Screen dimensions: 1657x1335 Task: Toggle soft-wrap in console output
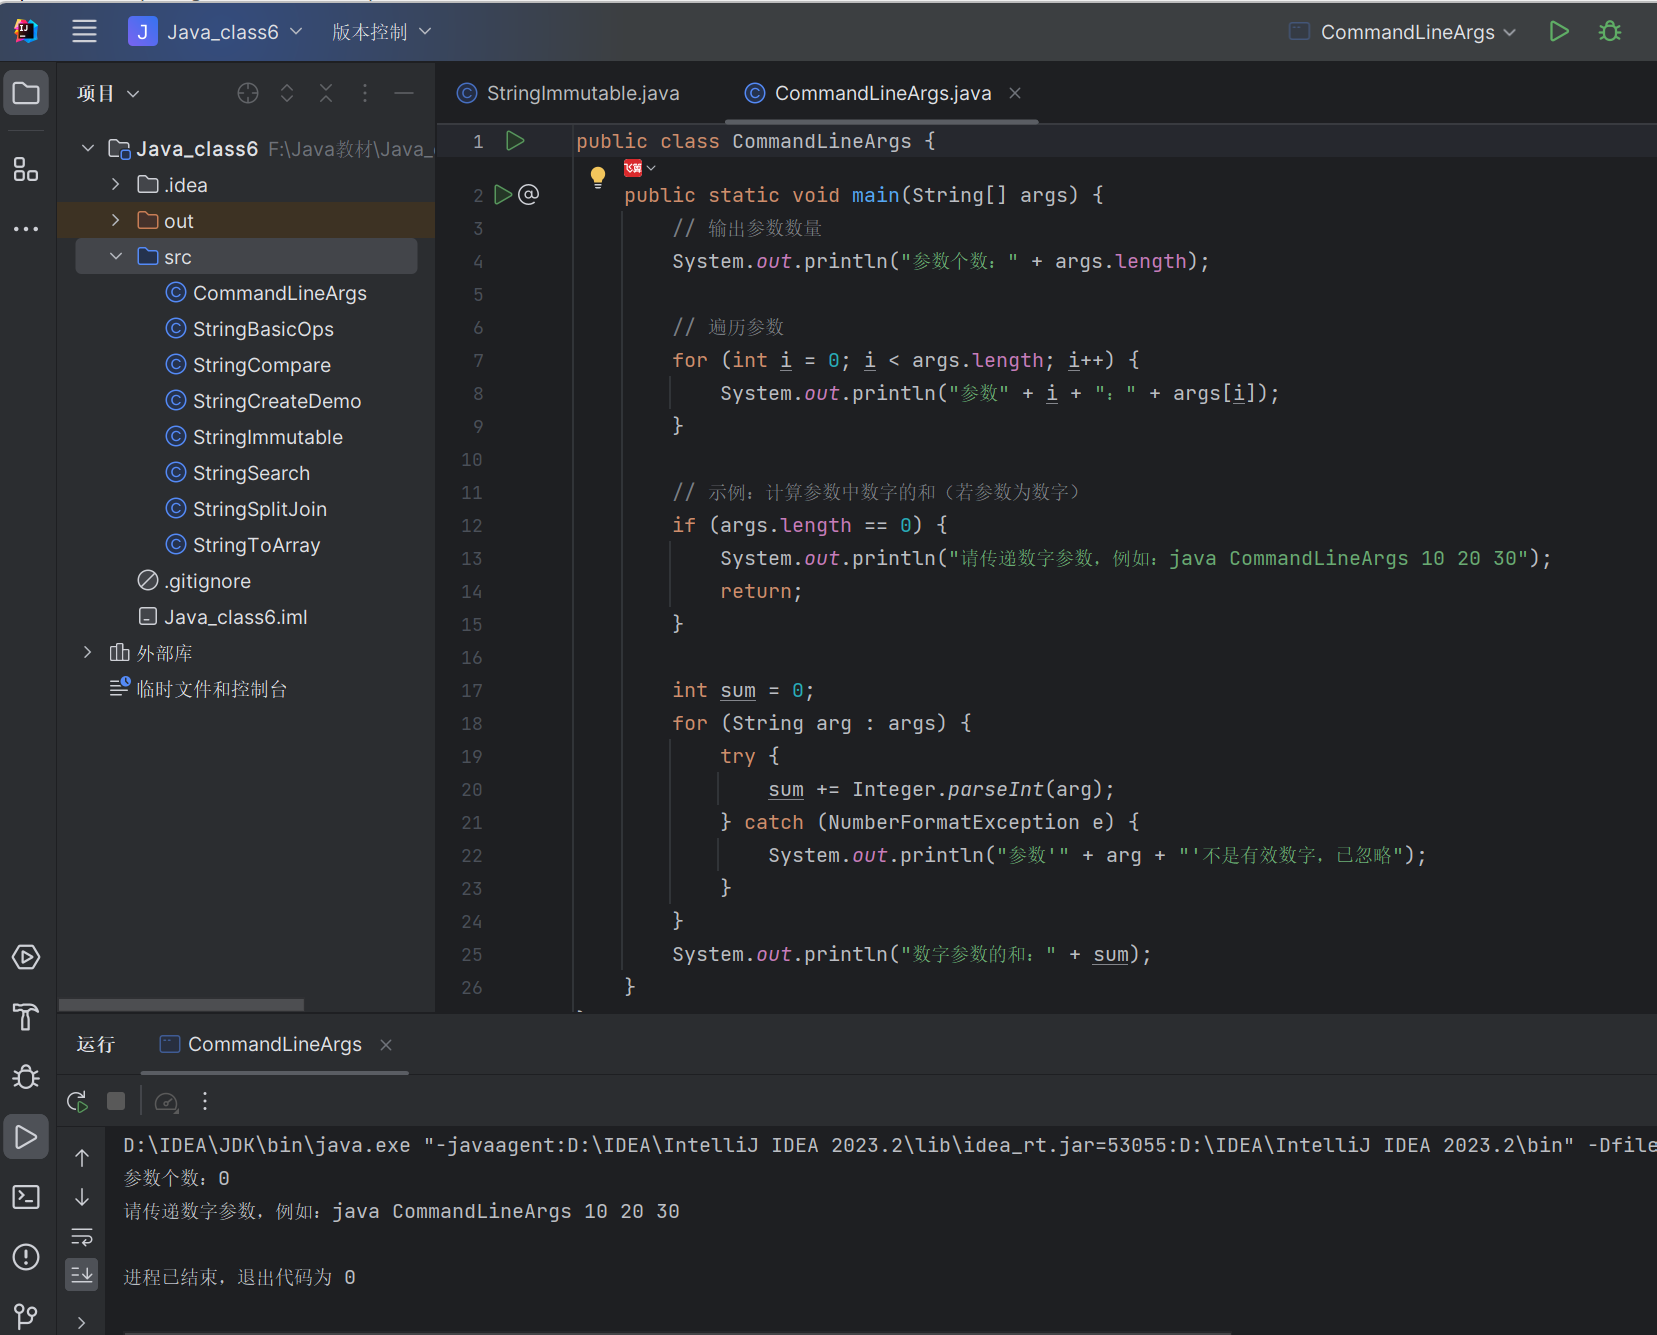[x=82, y=1237]
